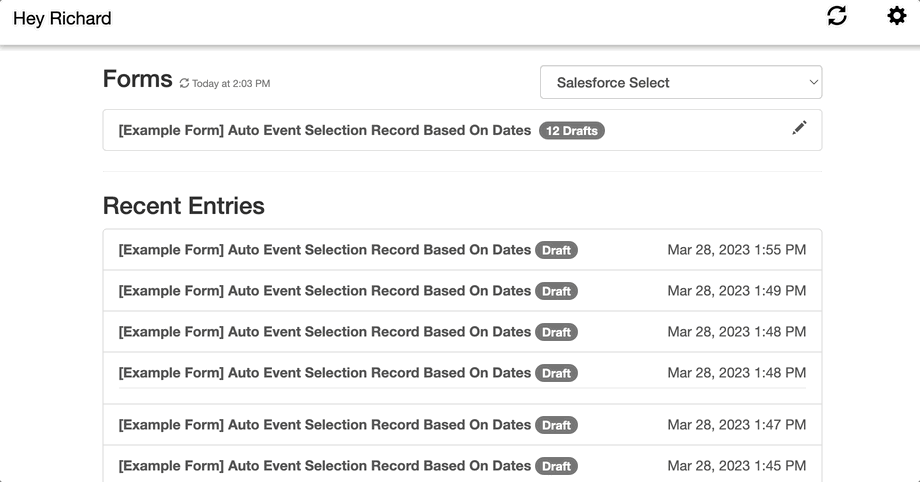Click the Today at 2:03 PM sync timestamp
920x482 pixels.
click(231, 84)
